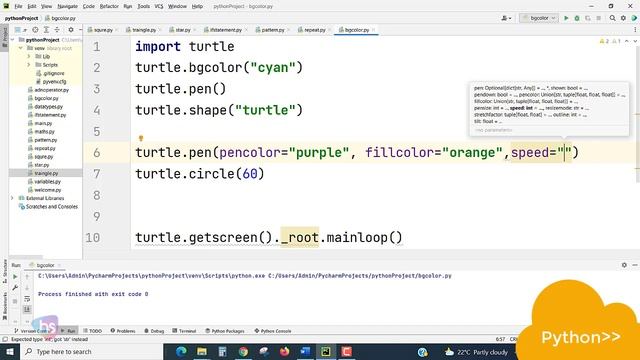Go to previous highlighted error arrow
640x360 pixels.
pyautogui.click(x=627, y=41)
